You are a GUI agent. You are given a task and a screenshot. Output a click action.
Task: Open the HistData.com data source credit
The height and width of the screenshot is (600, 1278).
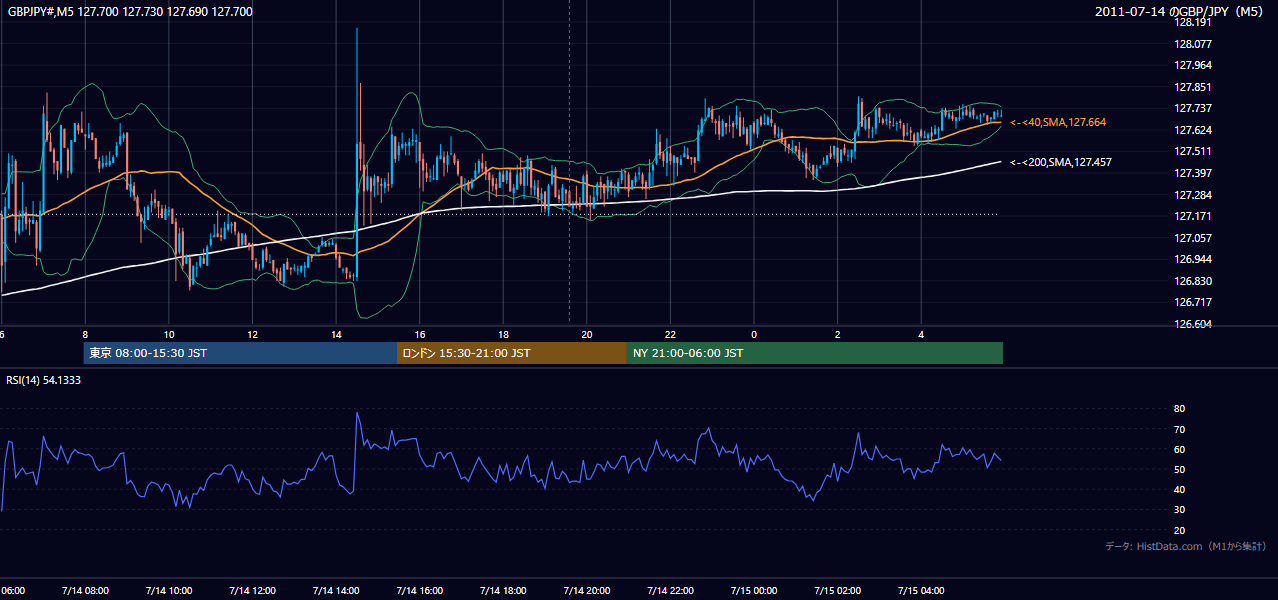click(1185, 547)
